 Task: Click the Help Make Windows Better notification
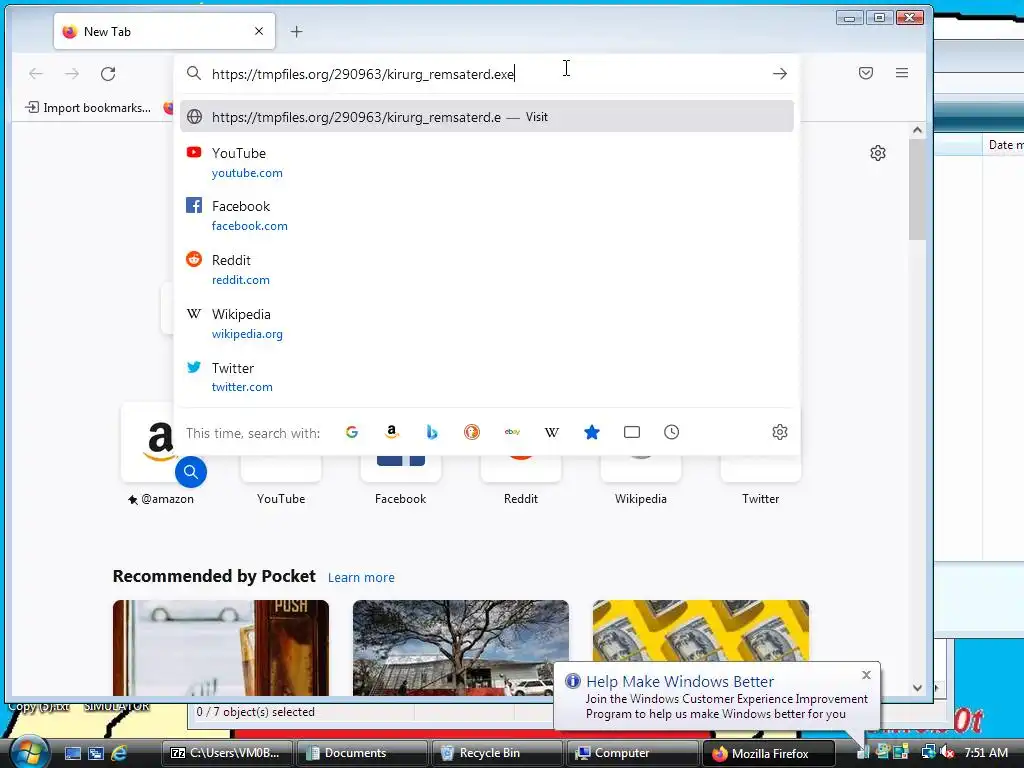pos(716,697)
